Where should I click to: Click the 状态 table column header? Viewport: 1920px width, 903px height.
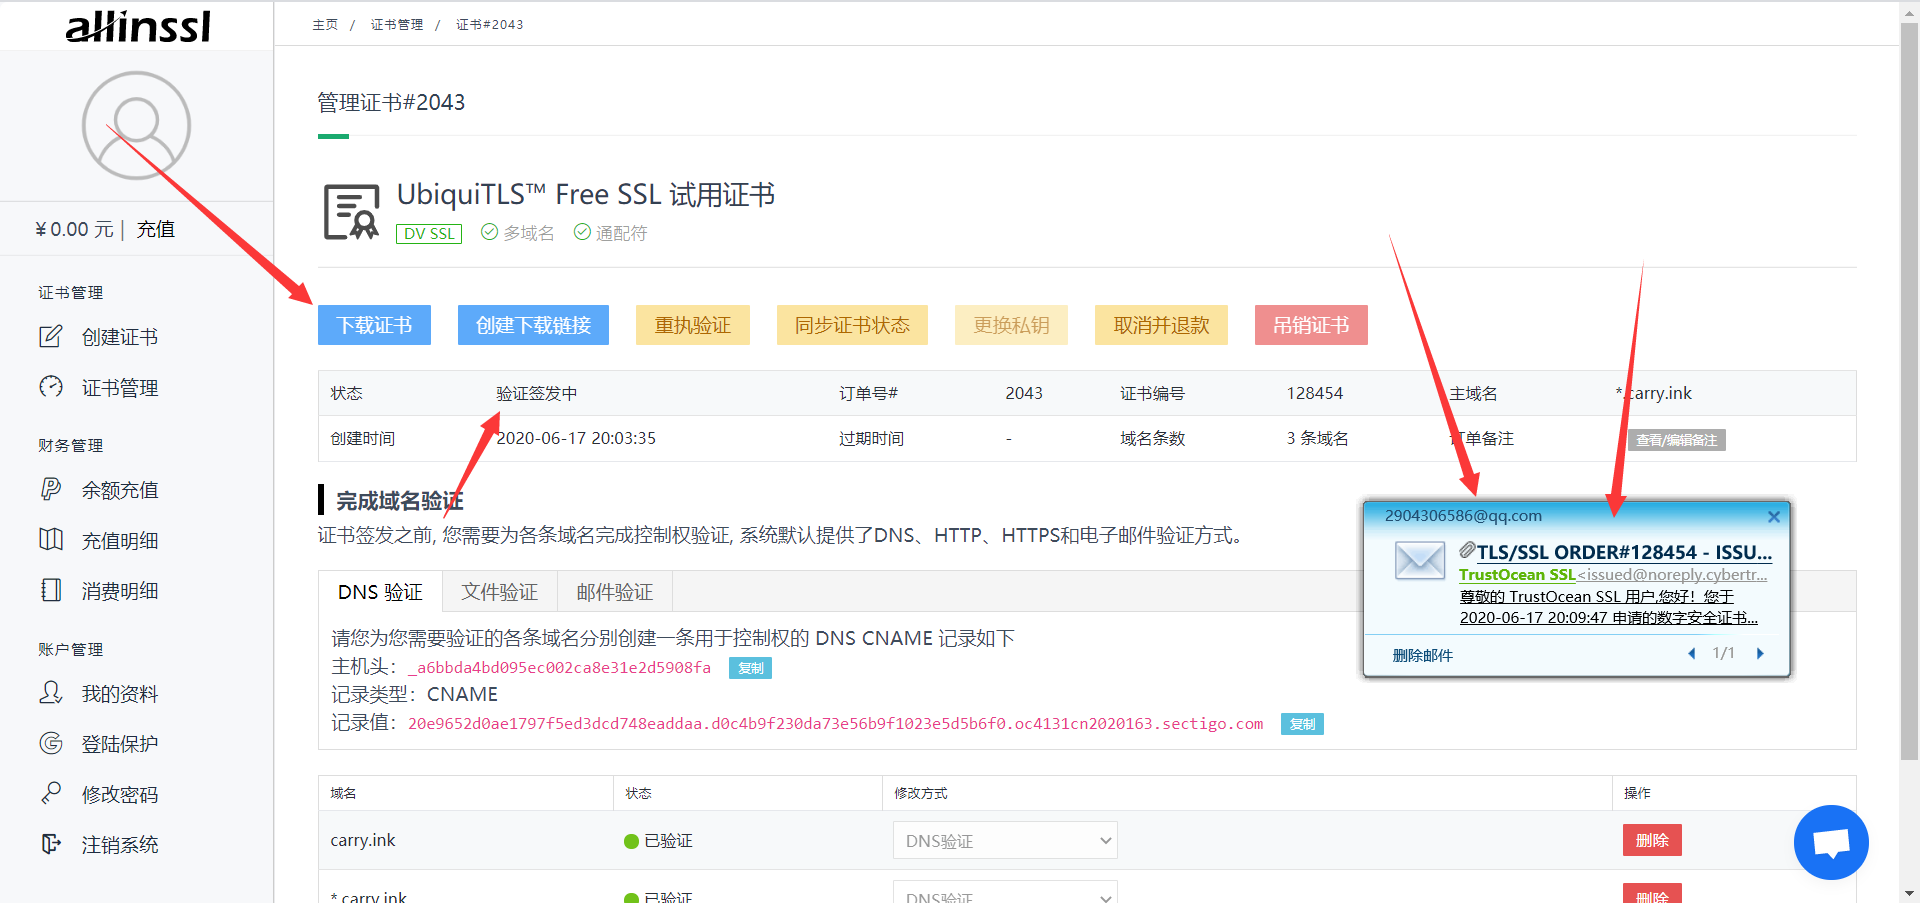(638, 793)
